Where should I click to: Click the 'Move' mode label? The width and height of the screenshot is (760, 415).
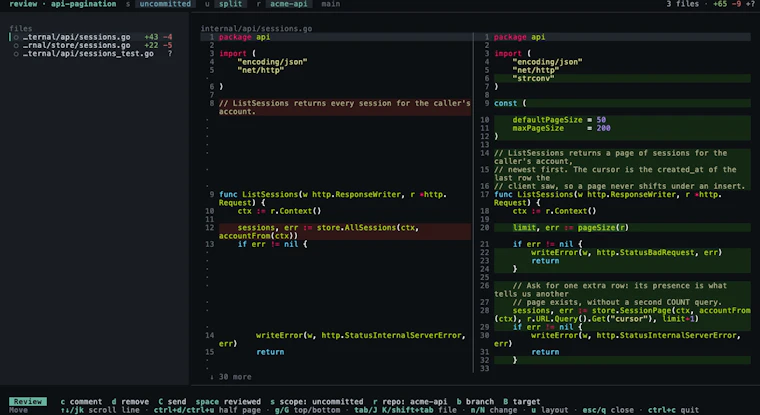coord(18,410)
